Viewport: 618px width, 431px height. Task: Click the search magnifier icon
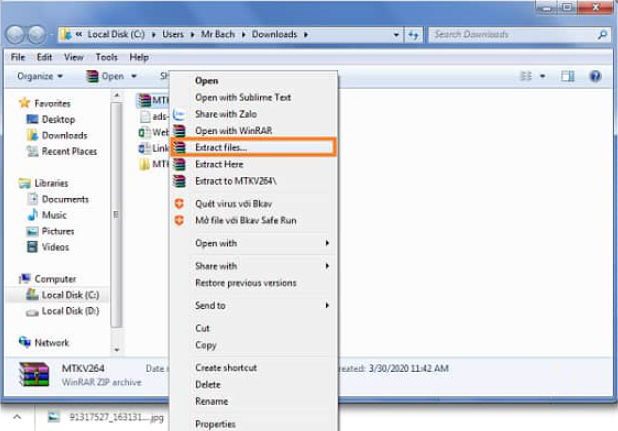tap(601, 35)
